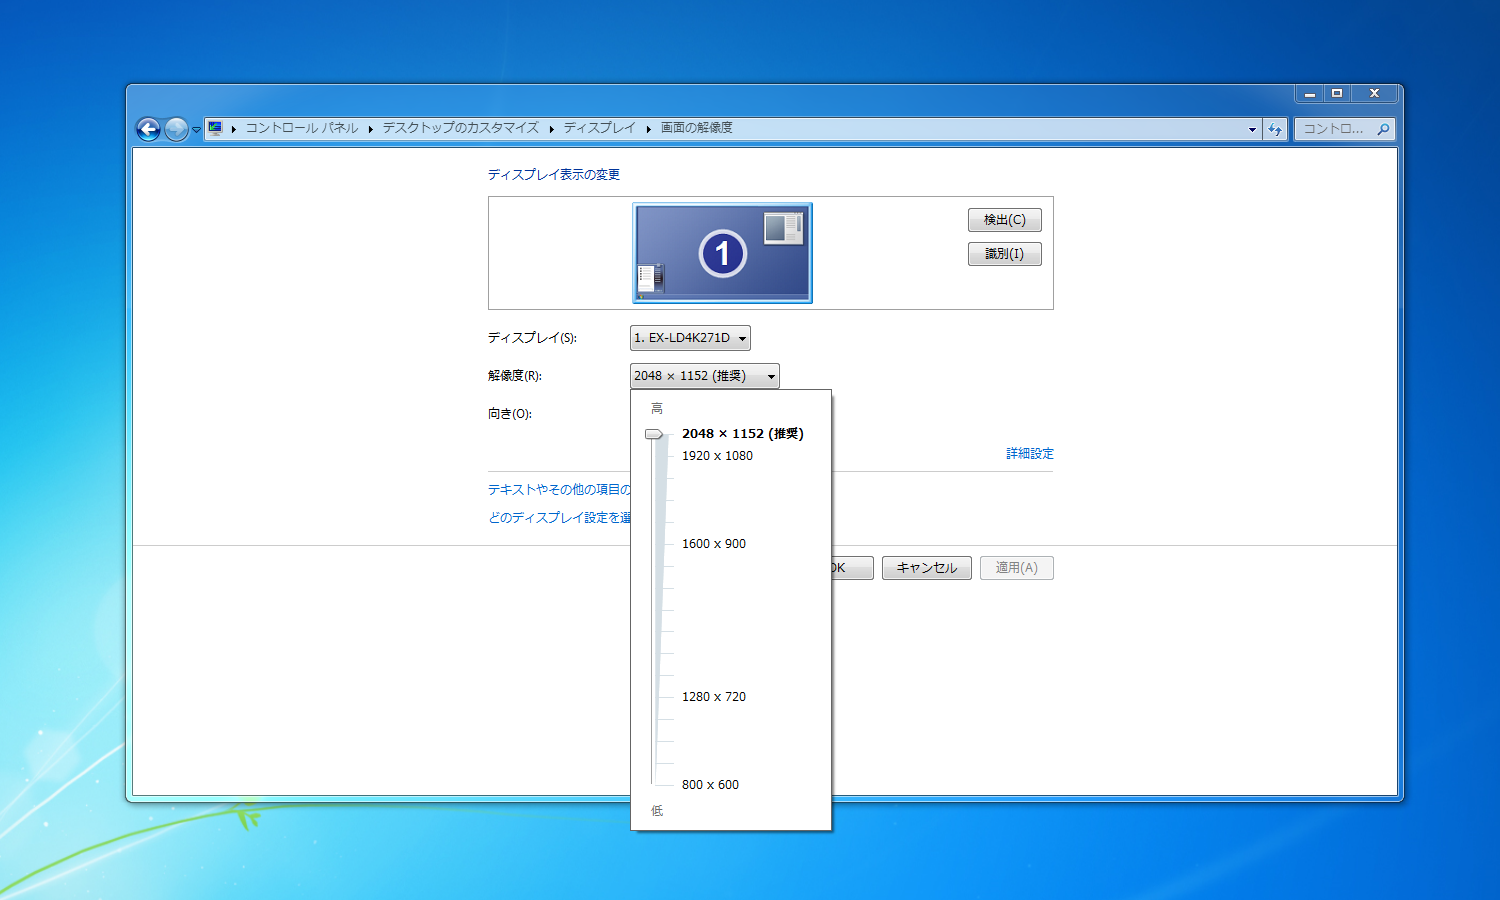This screenshot has height=900, width=1500.
Task: Choose 800 x 600 resolution
Action: pos(710,785)
